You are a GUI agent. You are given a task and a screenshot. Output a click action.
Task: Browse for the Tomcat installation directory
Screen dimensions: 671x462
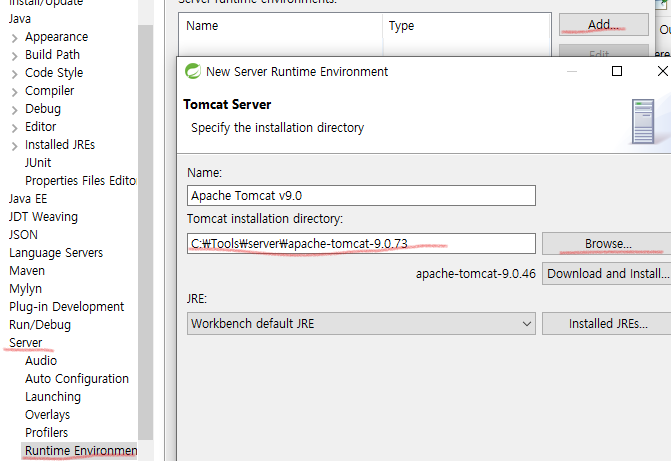click(x=608, y=243)
